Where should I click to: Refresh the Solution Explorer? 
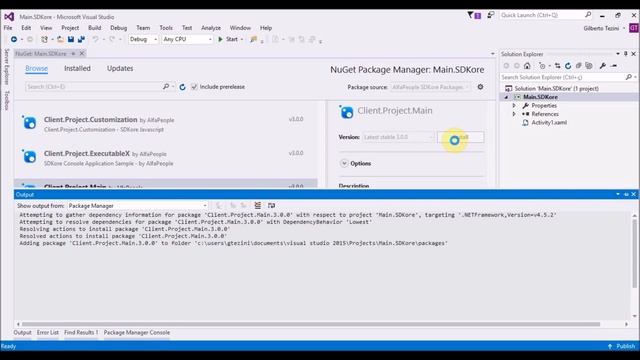568,66
